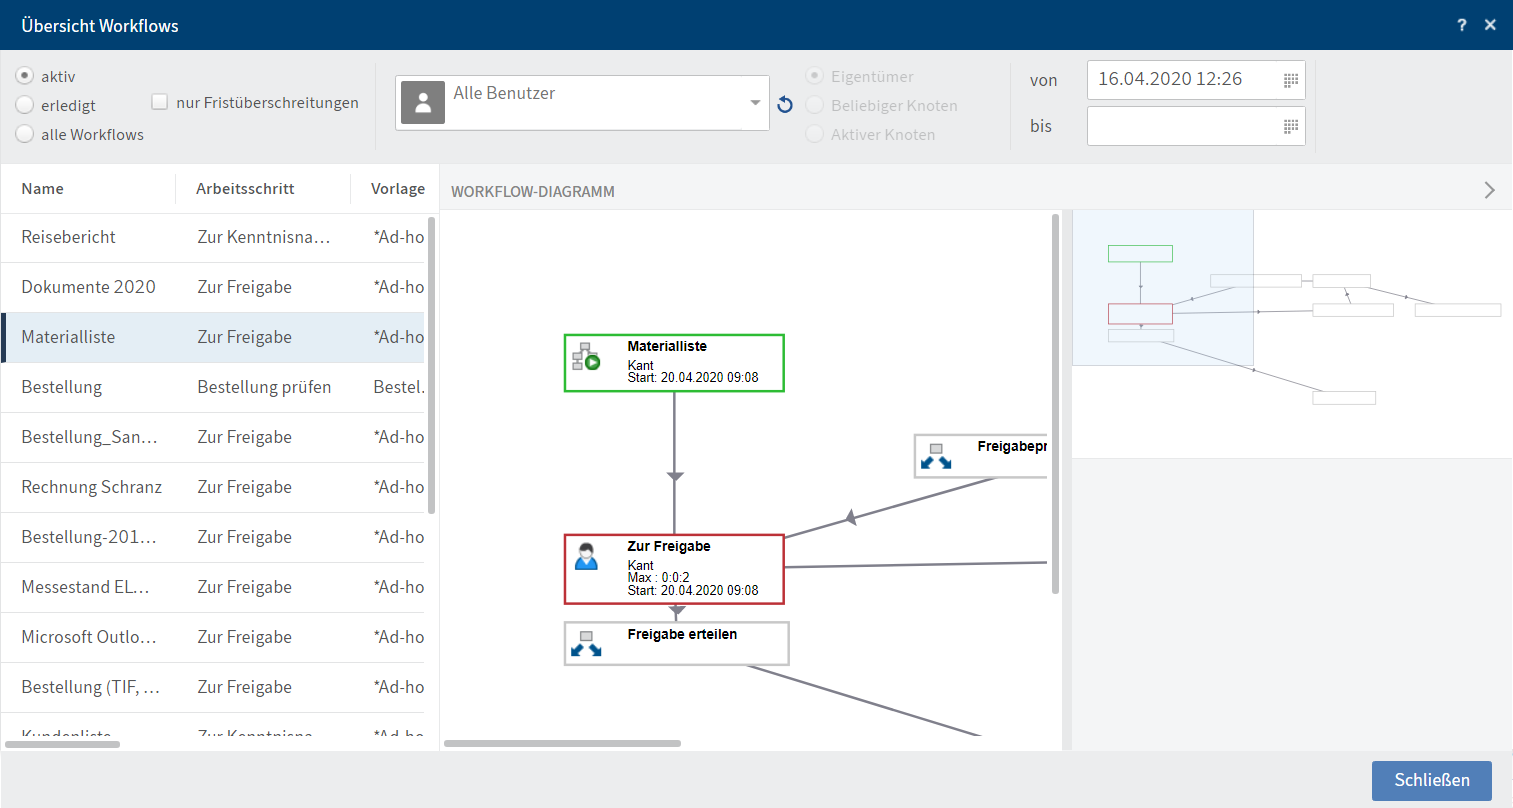Select the Bestellung (TIF, … workflow row

[212, 688]
